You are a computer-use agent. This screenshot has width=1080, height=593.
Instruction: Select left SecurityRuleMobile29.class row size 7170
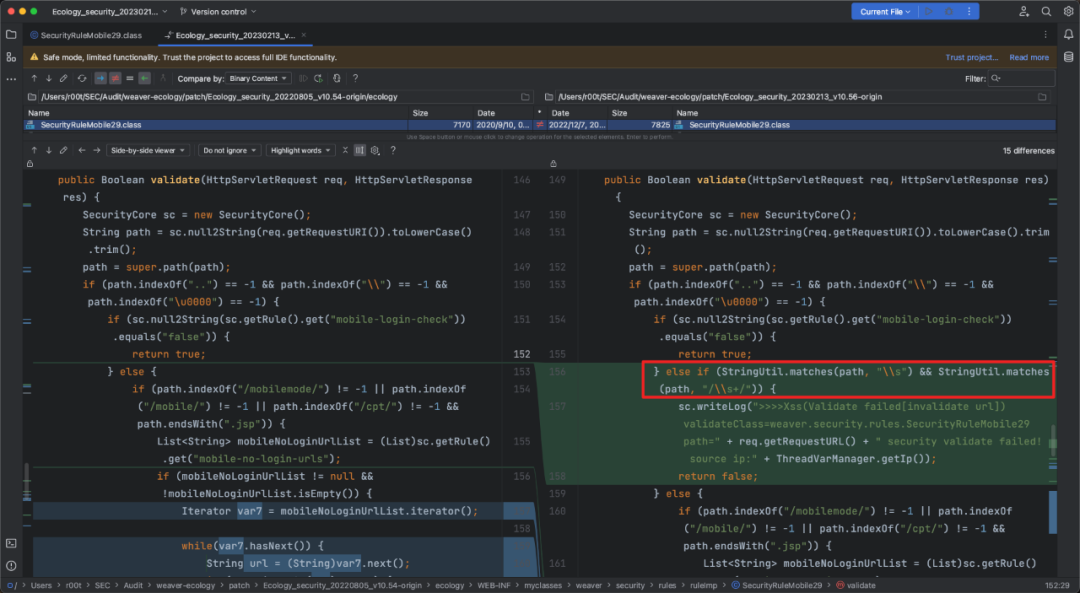tap(282, 125)
